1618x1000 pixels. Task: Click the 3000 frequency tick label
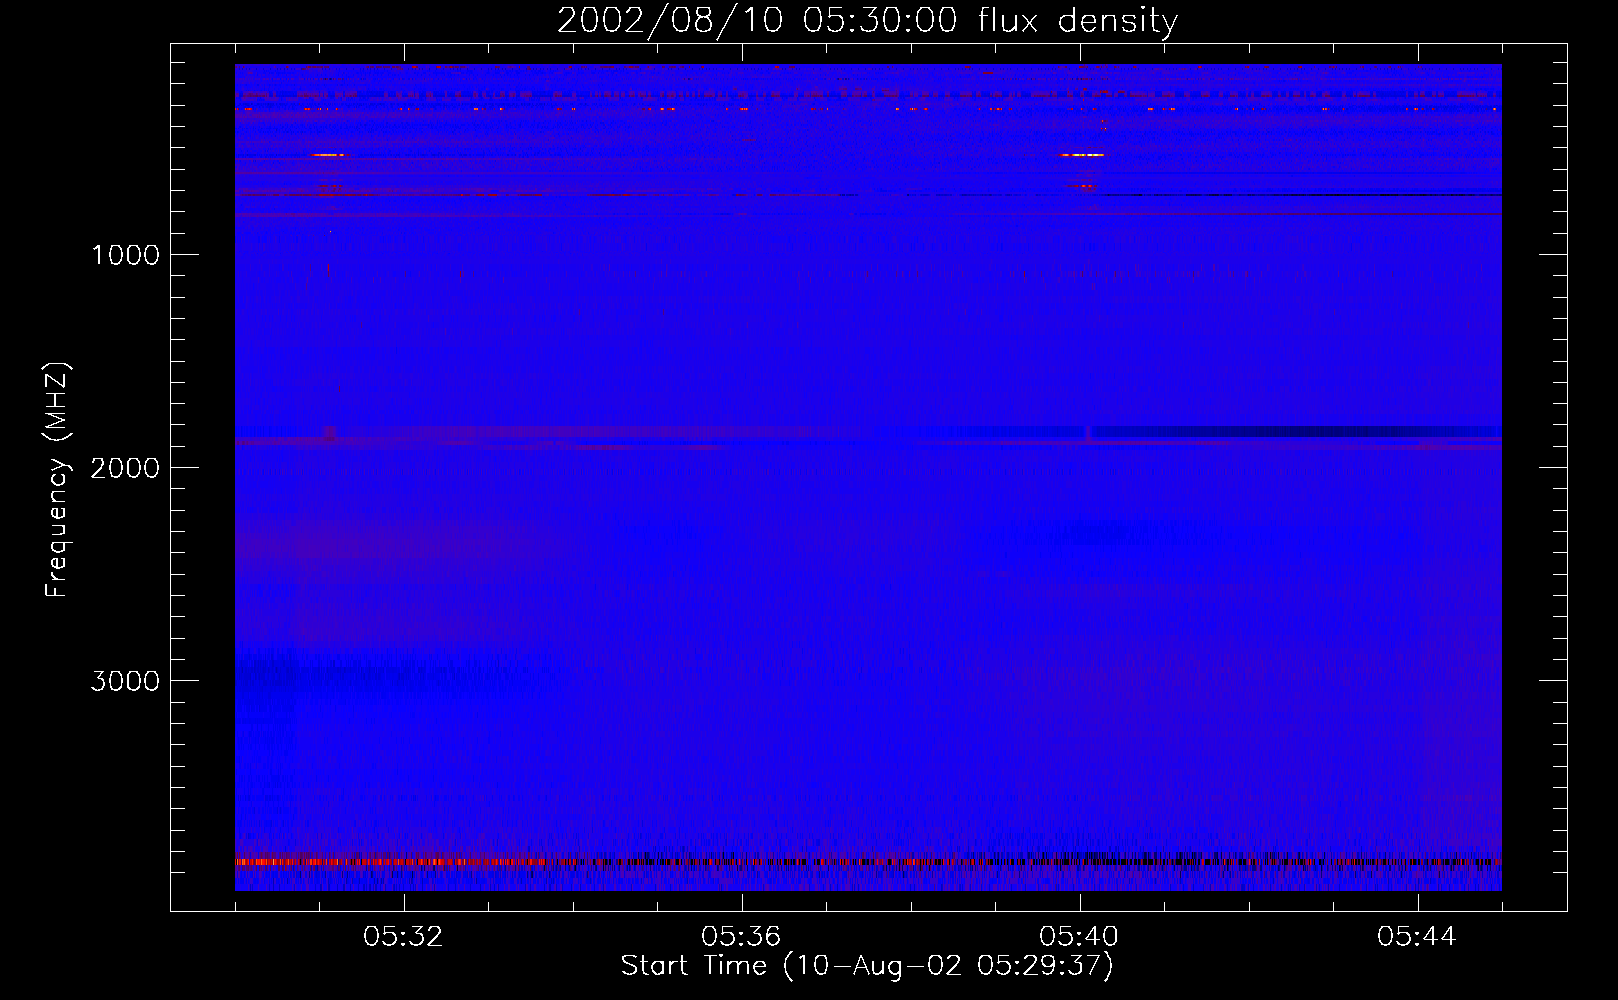[125, 681]
